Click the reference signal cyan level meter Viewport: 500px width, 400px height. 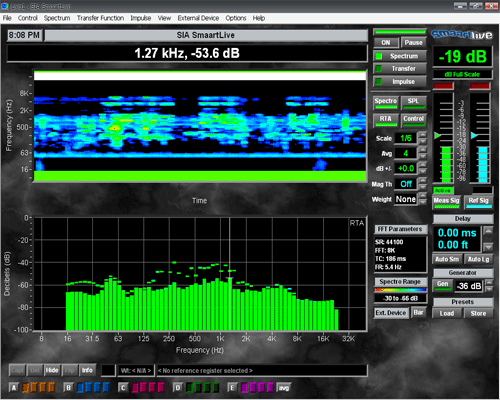(483, 164)
